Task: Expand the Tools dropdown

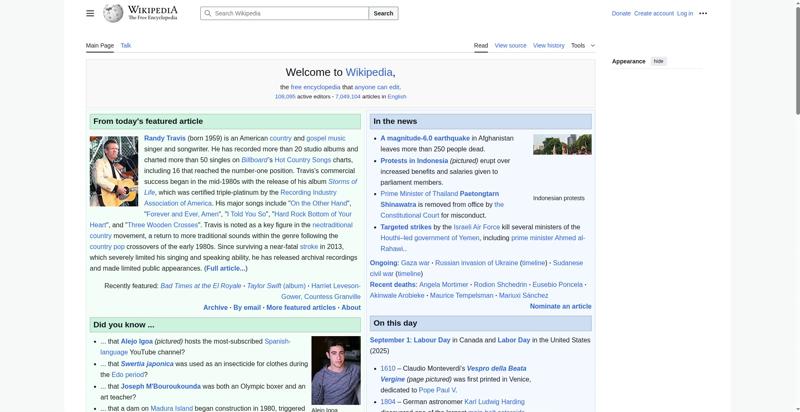Action: [x=583, y=45]
